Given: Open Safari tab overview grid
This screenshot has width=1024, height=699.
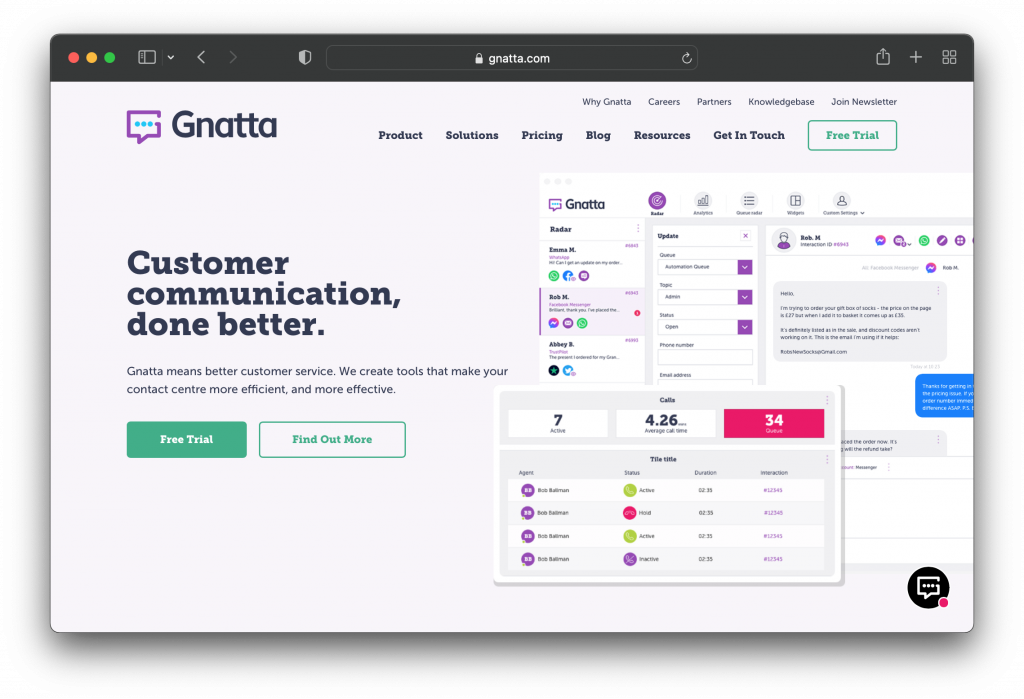Looking at the screenshot, I should click(949, 58).
